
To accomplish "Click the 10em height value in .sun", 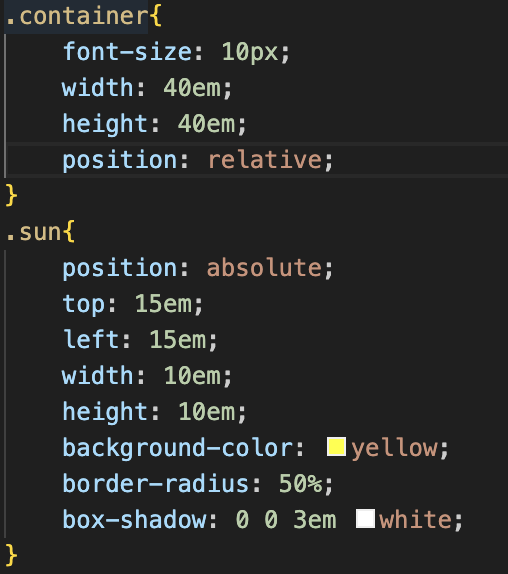I will (x=207, y=411).
